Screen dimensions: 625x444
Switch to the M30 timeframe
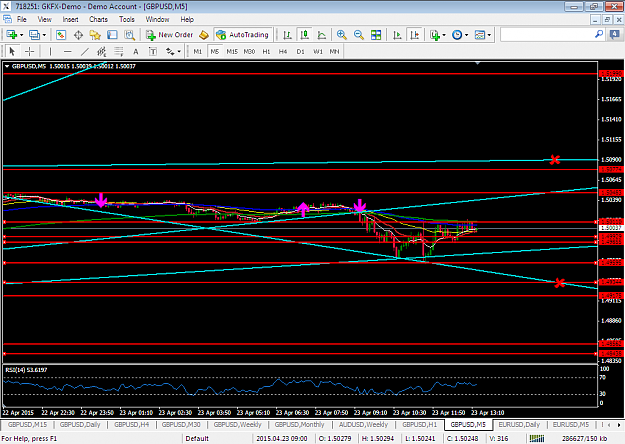[249, 51]
